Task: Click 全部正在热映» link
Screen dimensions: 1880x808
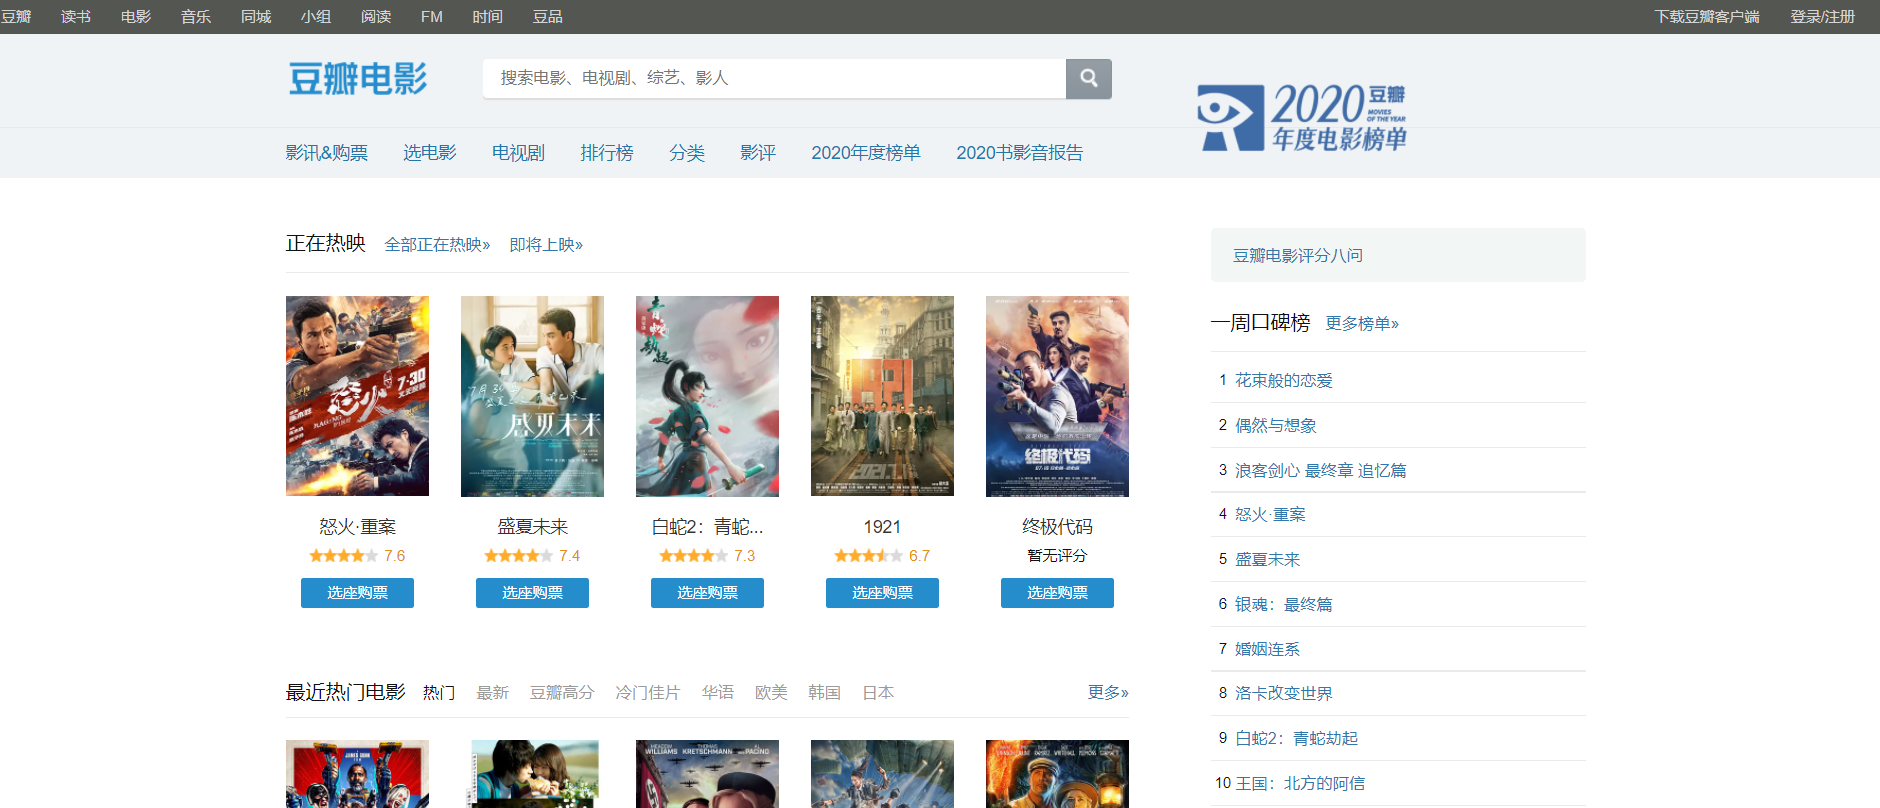Action: tap(437, 245)
